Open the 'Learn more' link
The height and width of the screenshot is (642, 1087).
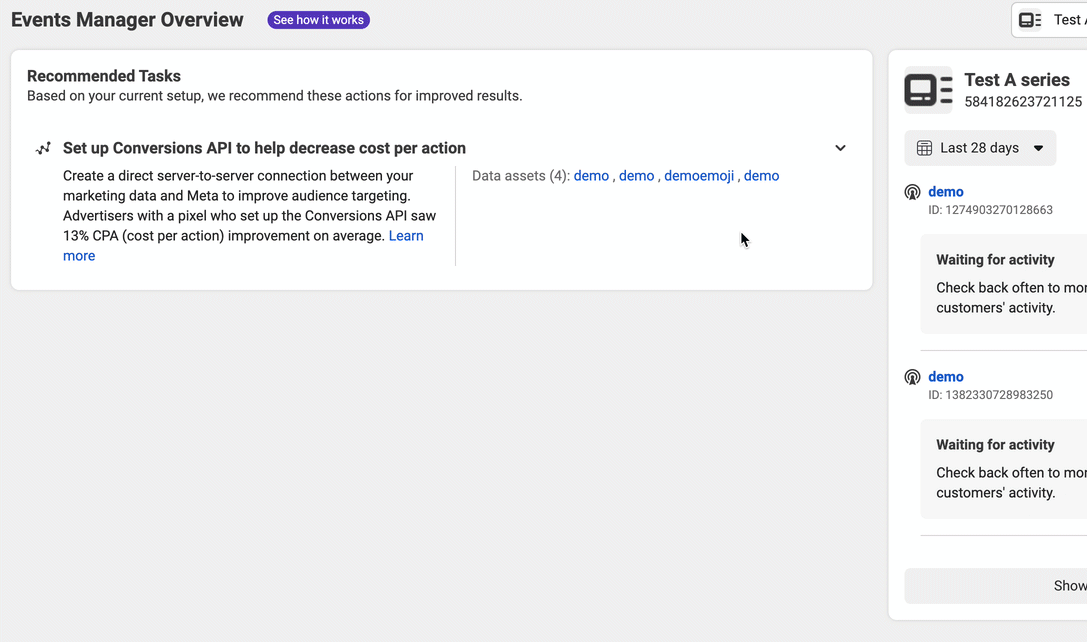(243, 245)
